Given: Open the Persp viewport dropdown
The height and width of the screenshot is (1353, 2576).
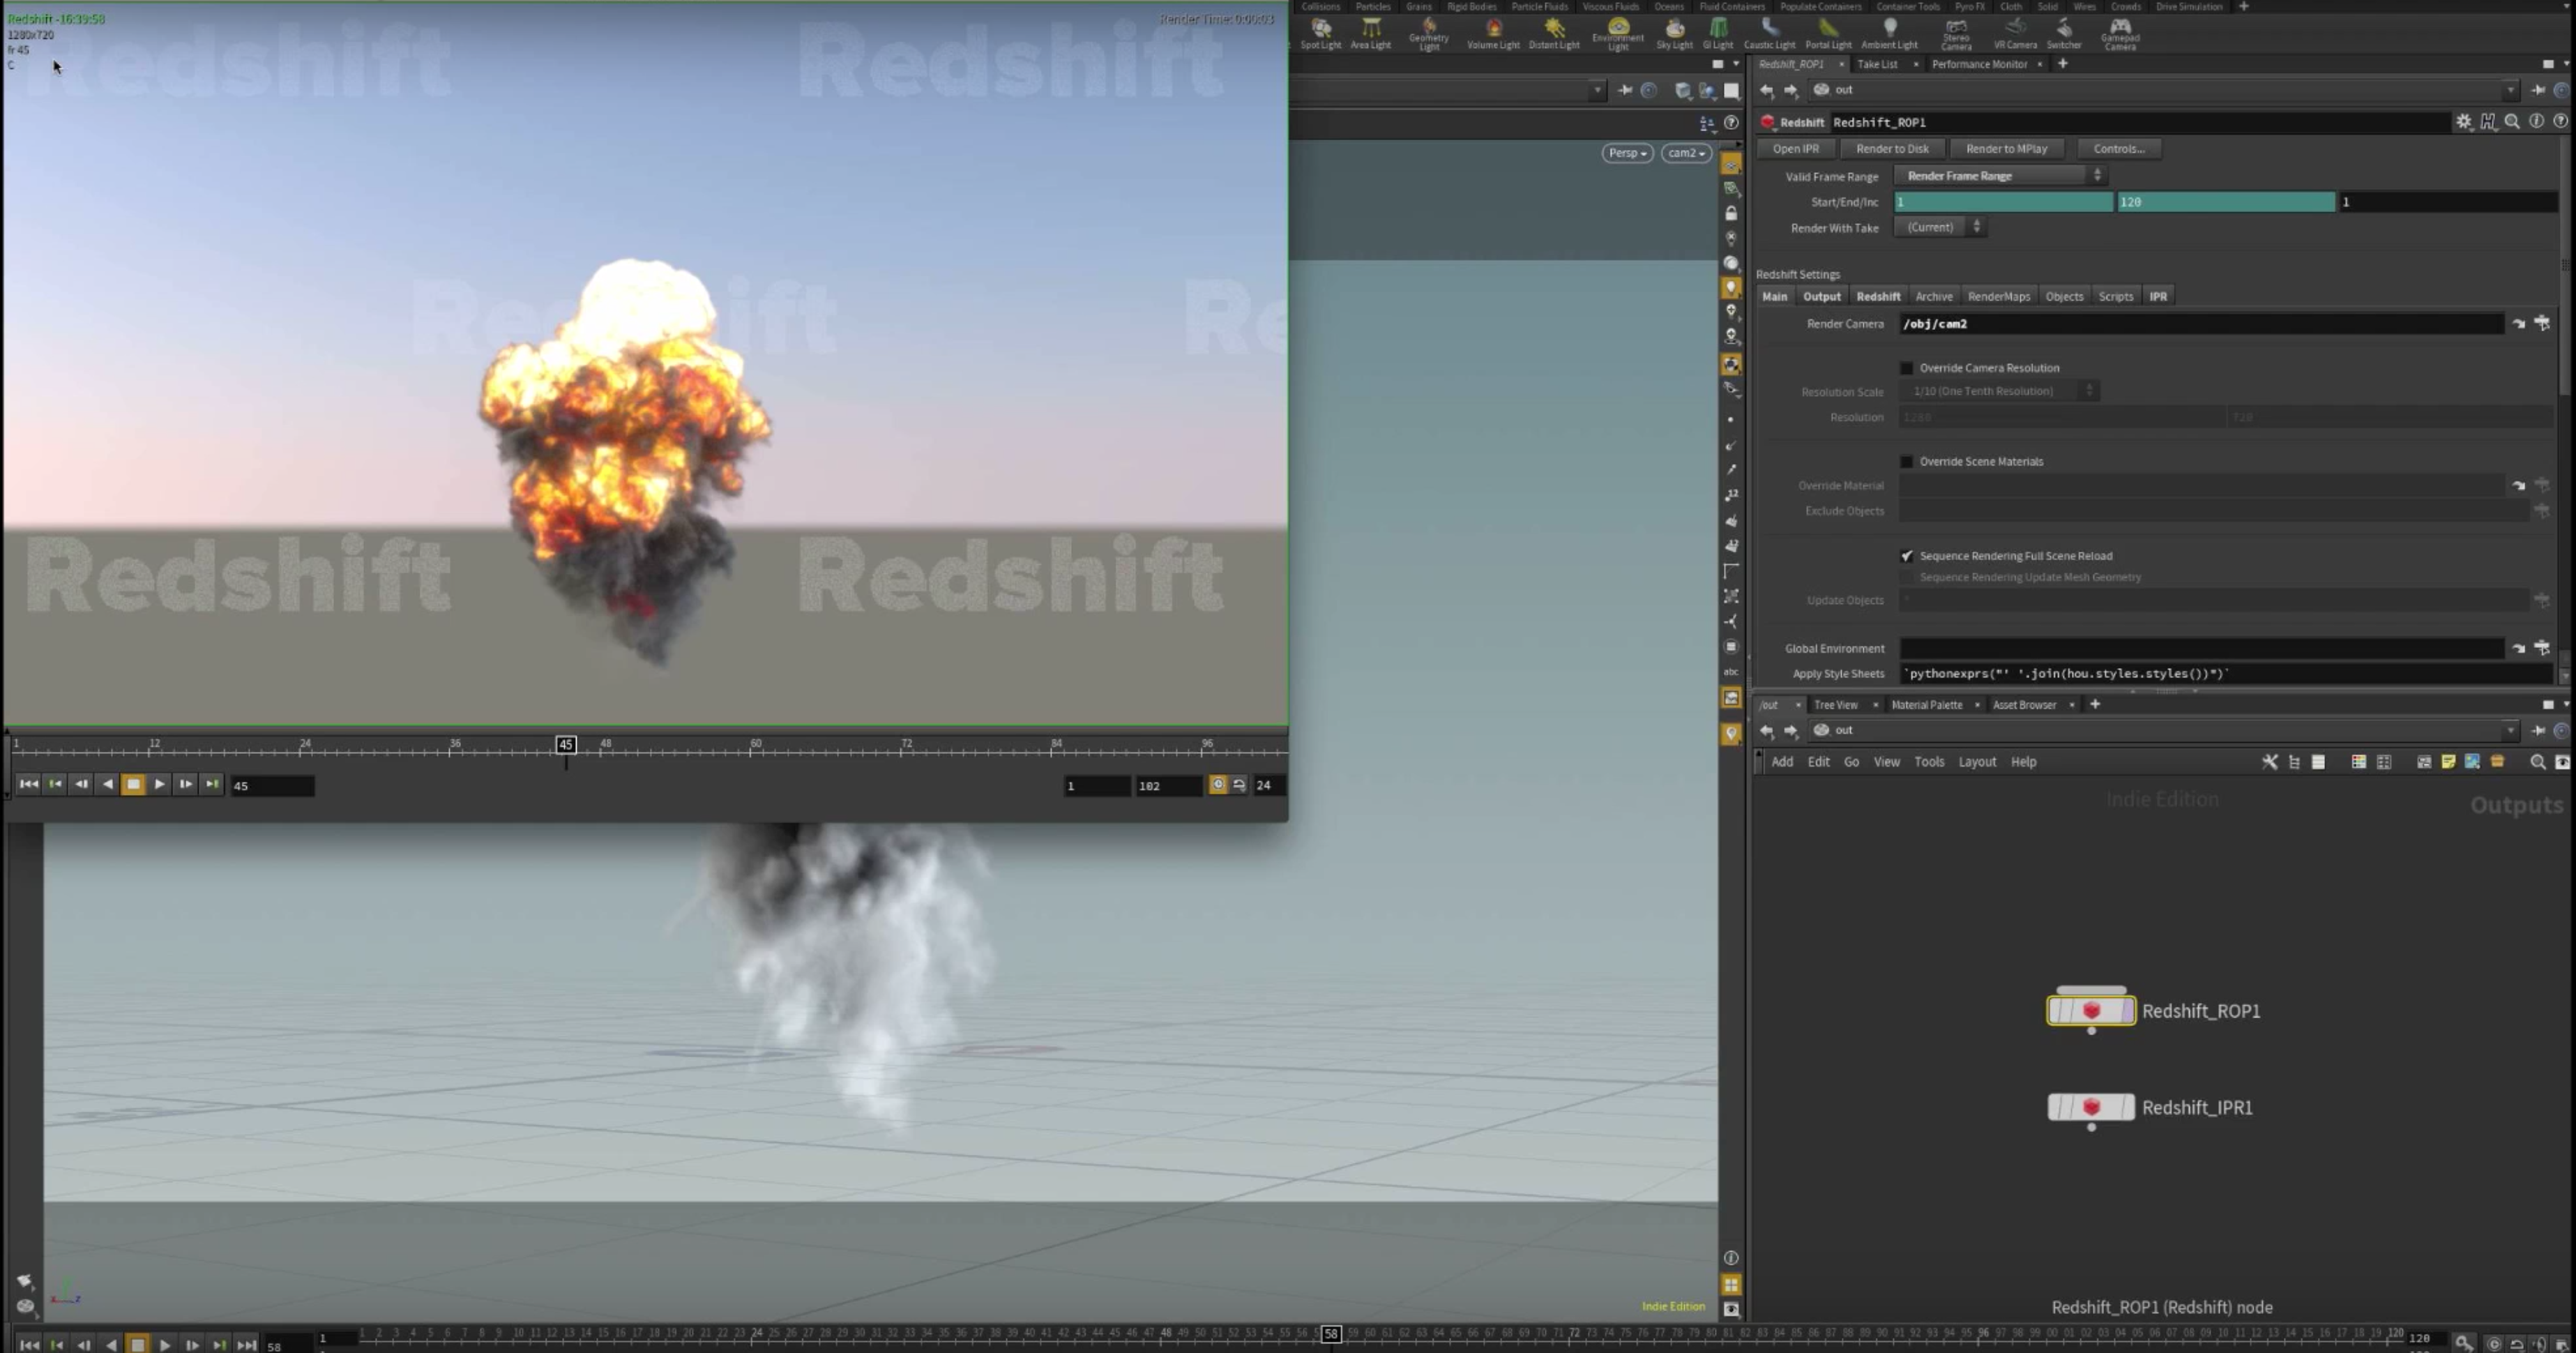Looking at the screenshot, I should tap(1627, 153).
